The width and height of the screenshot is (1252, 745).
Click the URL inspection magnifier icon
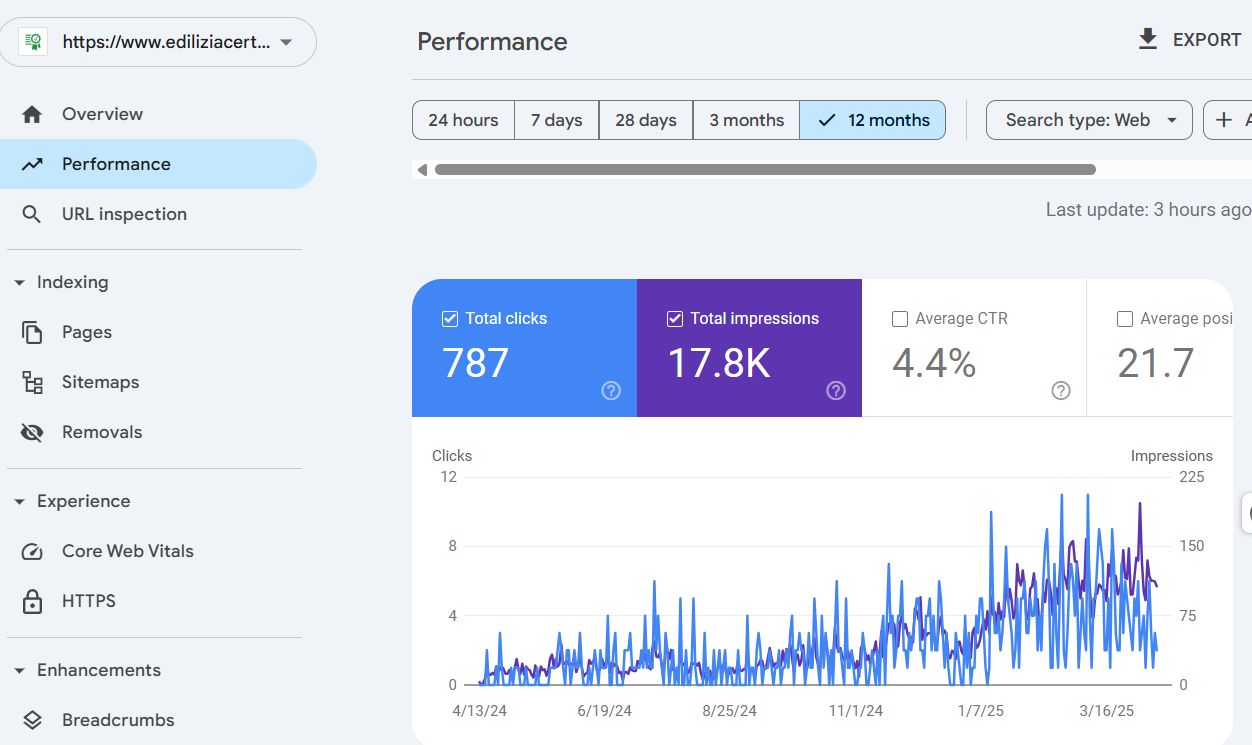[32, 214]
